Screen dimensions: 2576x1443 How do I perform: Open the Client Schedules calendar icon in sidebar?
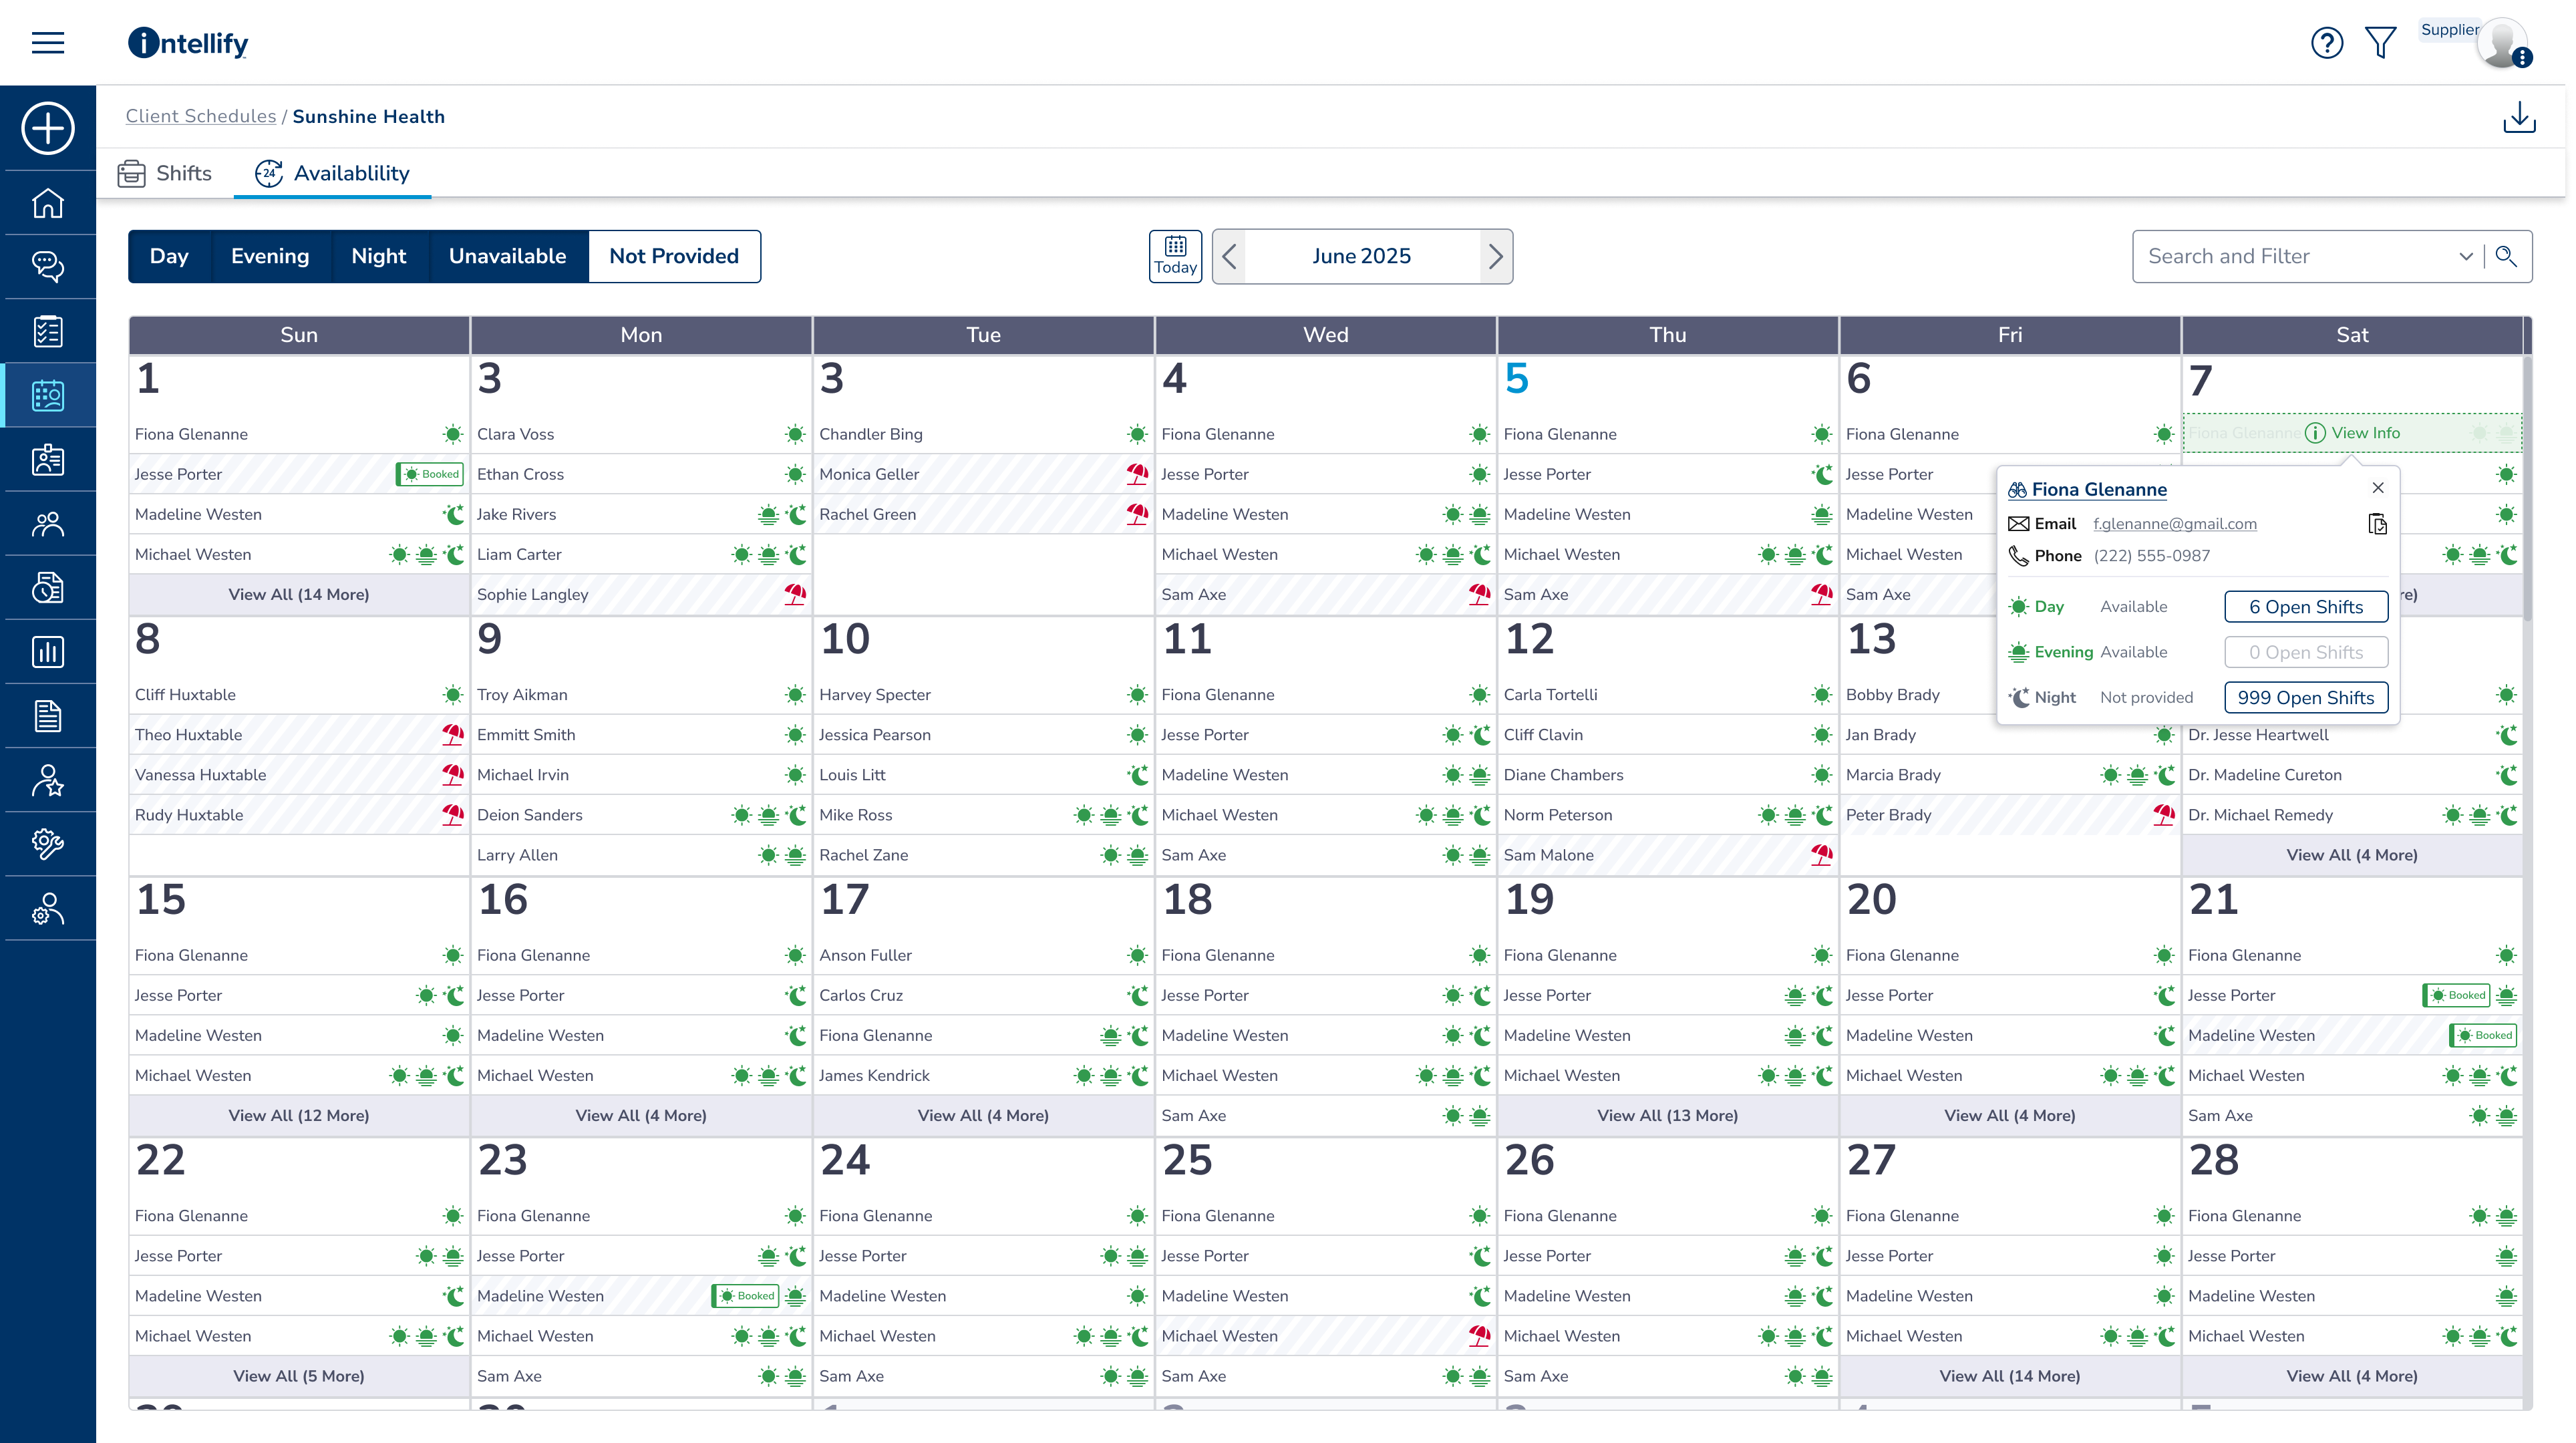(48, 394)
